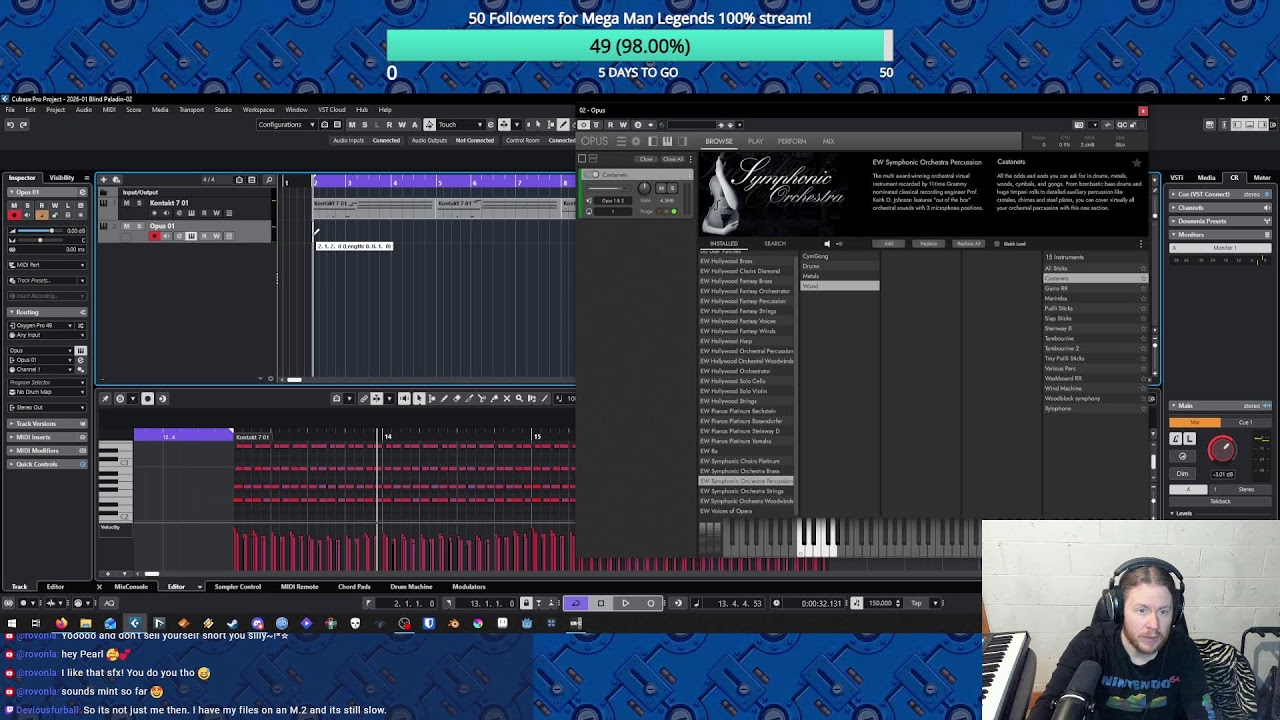1280x720 pixels.
Task: Start playback on the transport bar
Action: pyautogui.click(x=625, y=603)
